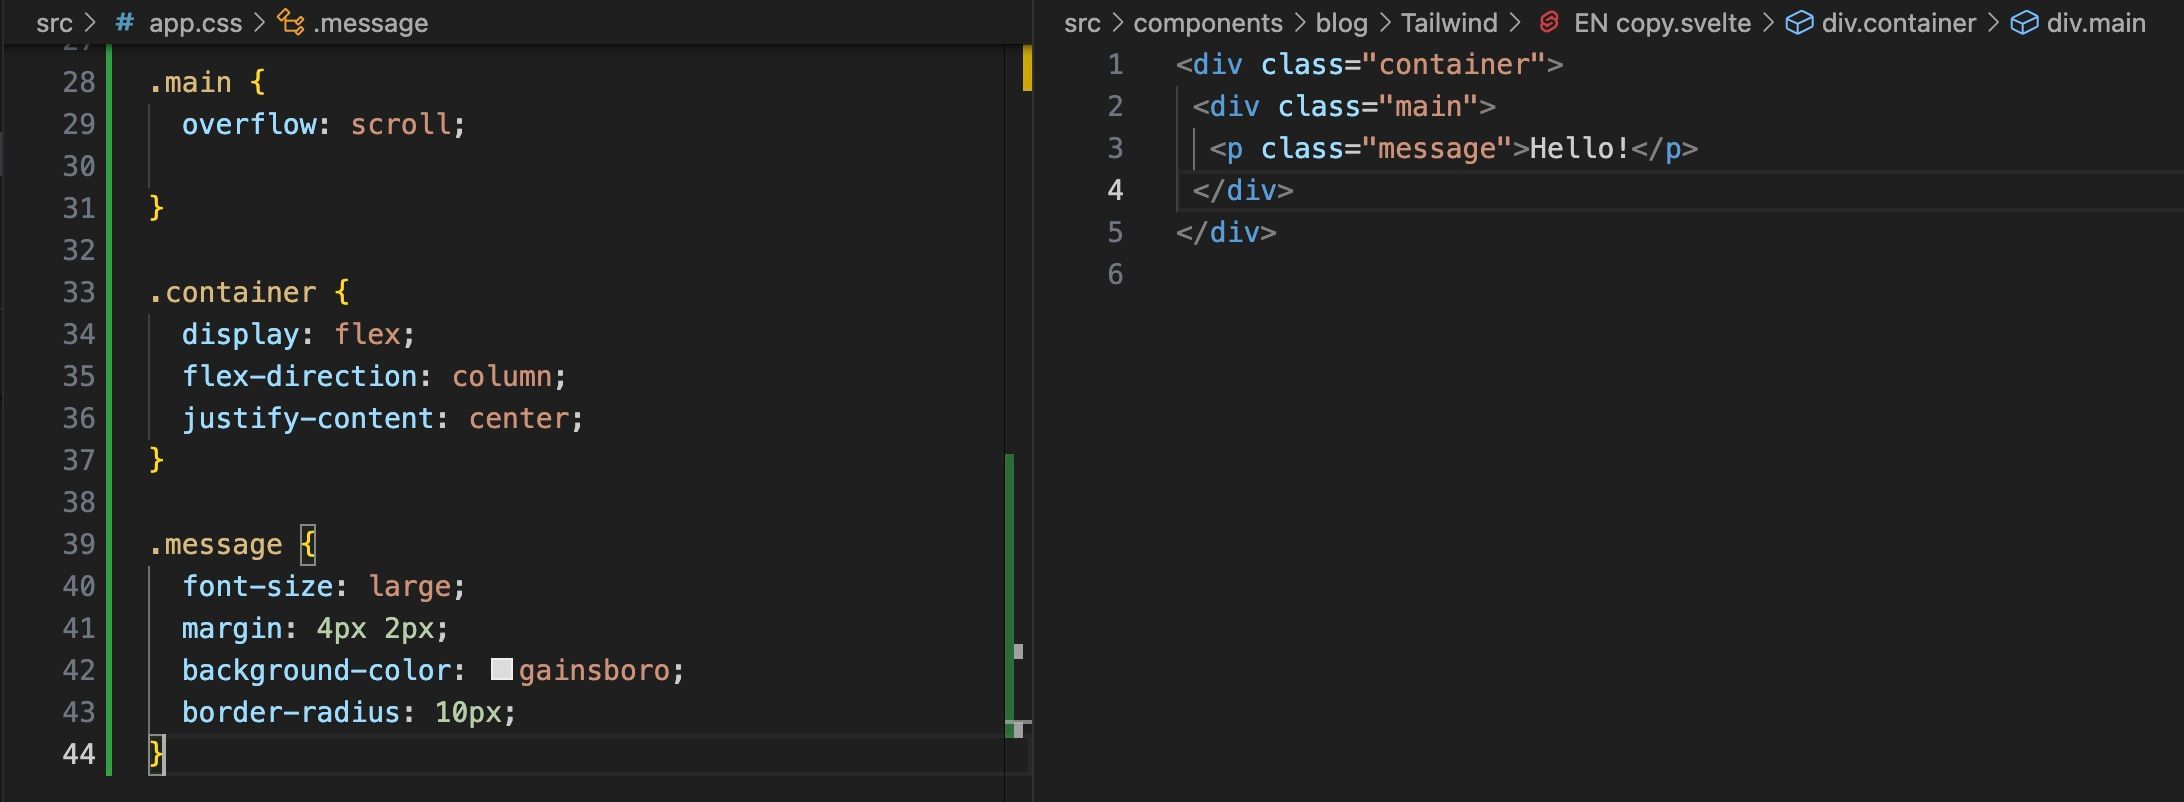Viewport: 2184px width, 802px height.
Task: Click '"container"' class string on Svelte line 1
Action: click(1461, 64)
